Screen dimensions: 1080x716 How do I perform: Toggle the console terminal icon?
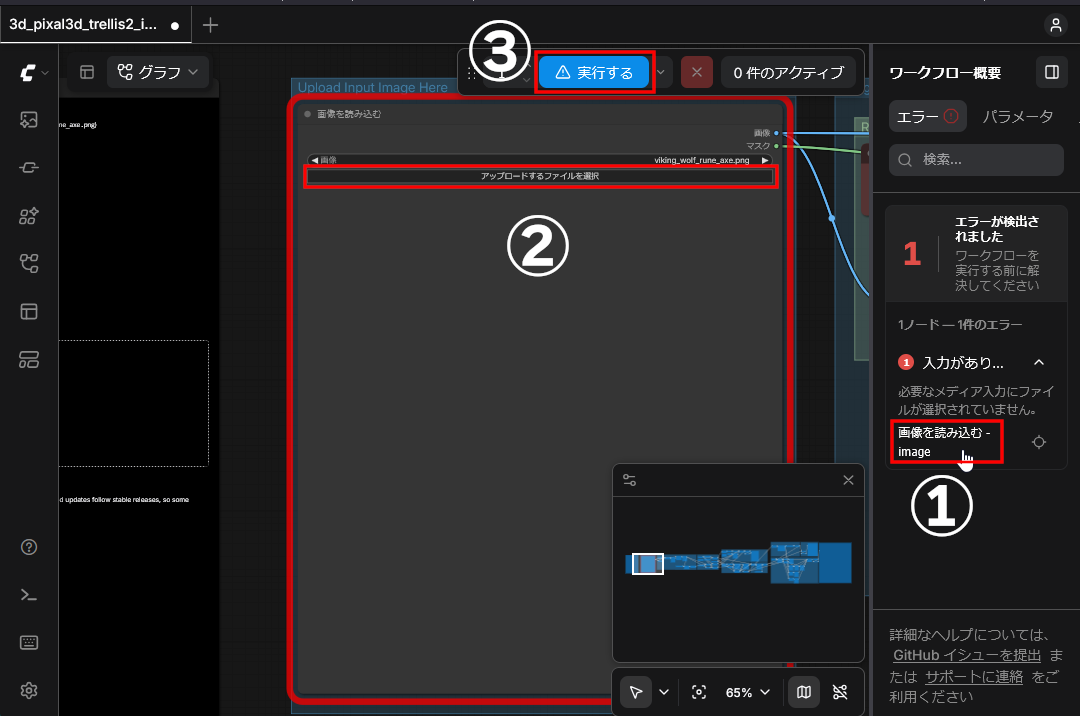(29, 595)
